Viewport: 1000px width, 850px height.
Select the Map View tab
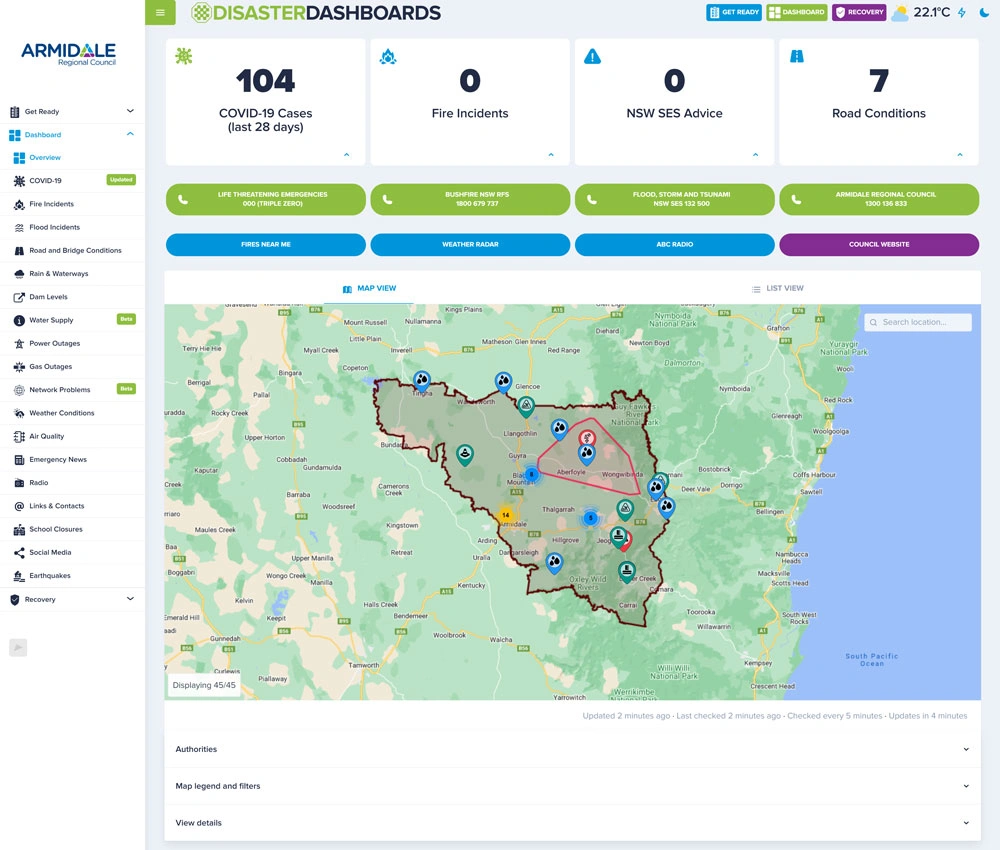coord(369,288)
